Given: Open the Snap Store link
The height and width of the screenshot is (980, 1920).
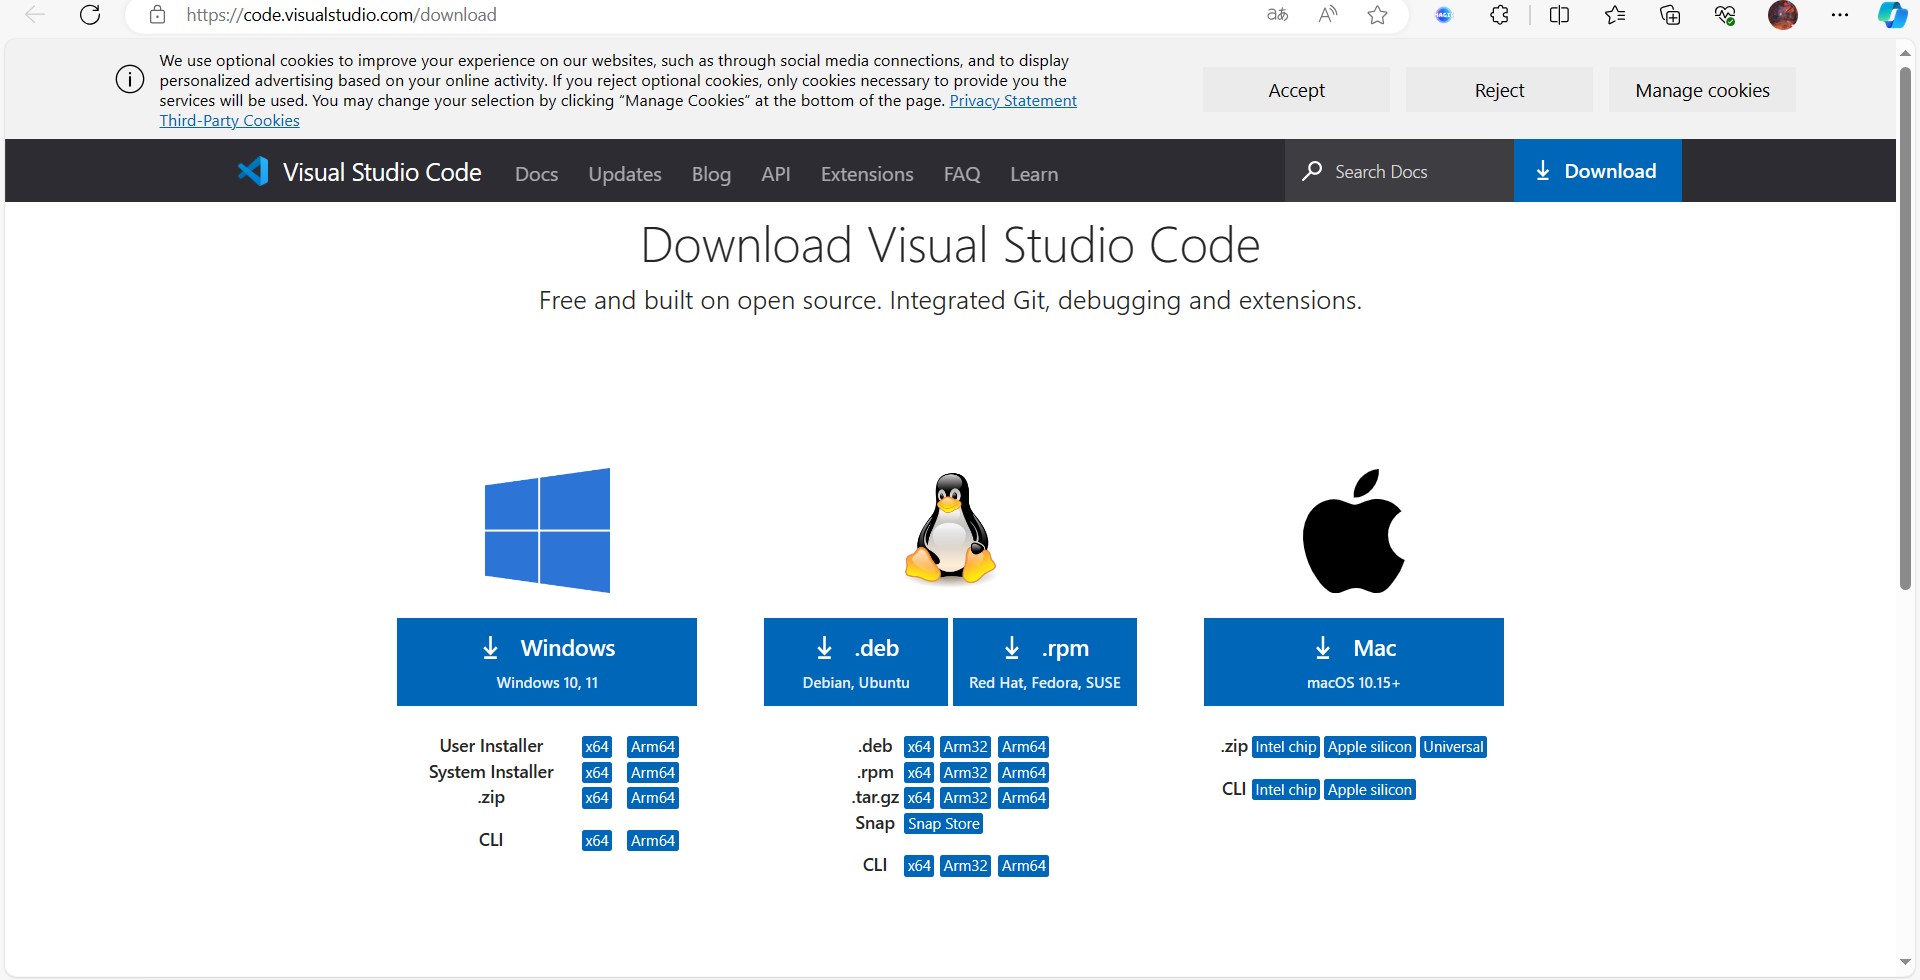Looking at the screenshot, I should point(944,824).
